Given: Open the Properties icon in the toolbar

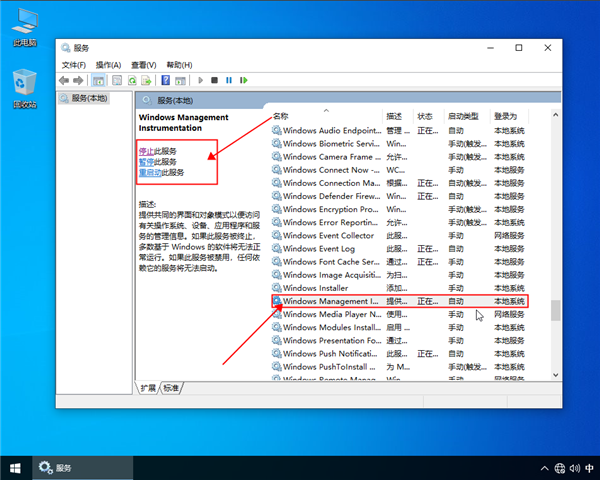Looking at the screenshot, I should click(x=117, y=80).
